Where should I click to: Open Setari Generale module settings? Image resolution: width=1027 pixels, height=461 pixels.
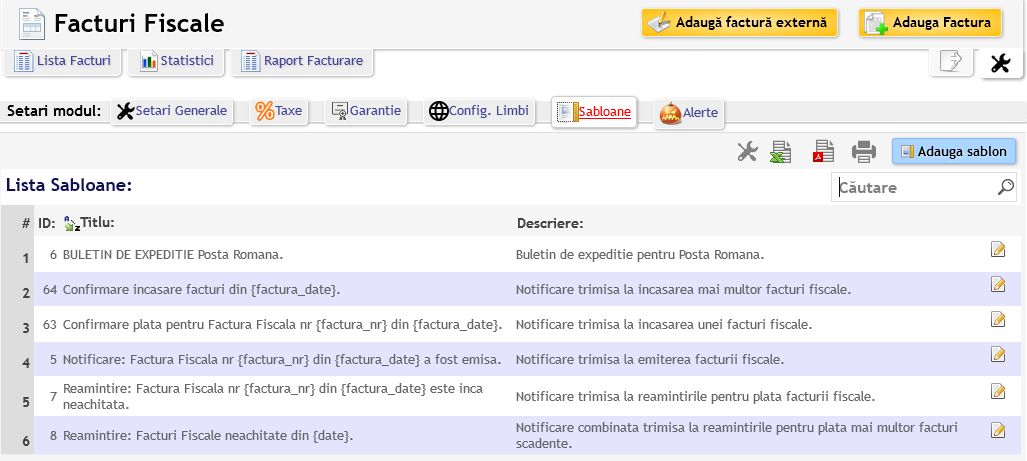[x=172, y=111]
